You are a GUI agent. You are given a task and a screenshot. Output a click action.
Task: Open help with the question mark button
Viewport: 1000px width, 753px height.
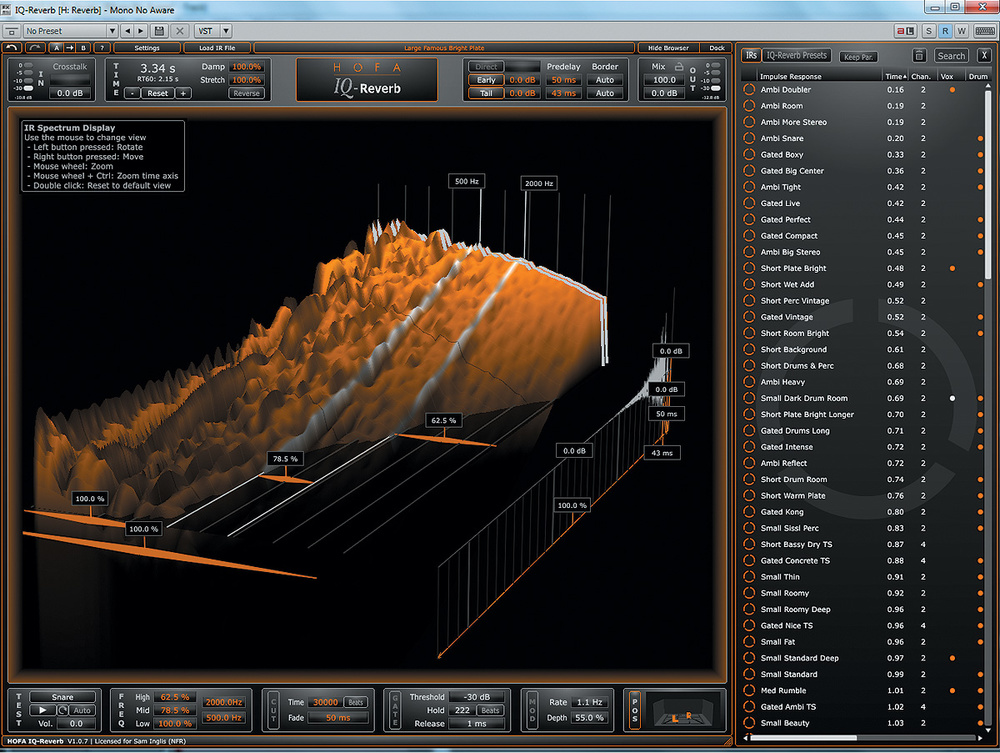102,47
